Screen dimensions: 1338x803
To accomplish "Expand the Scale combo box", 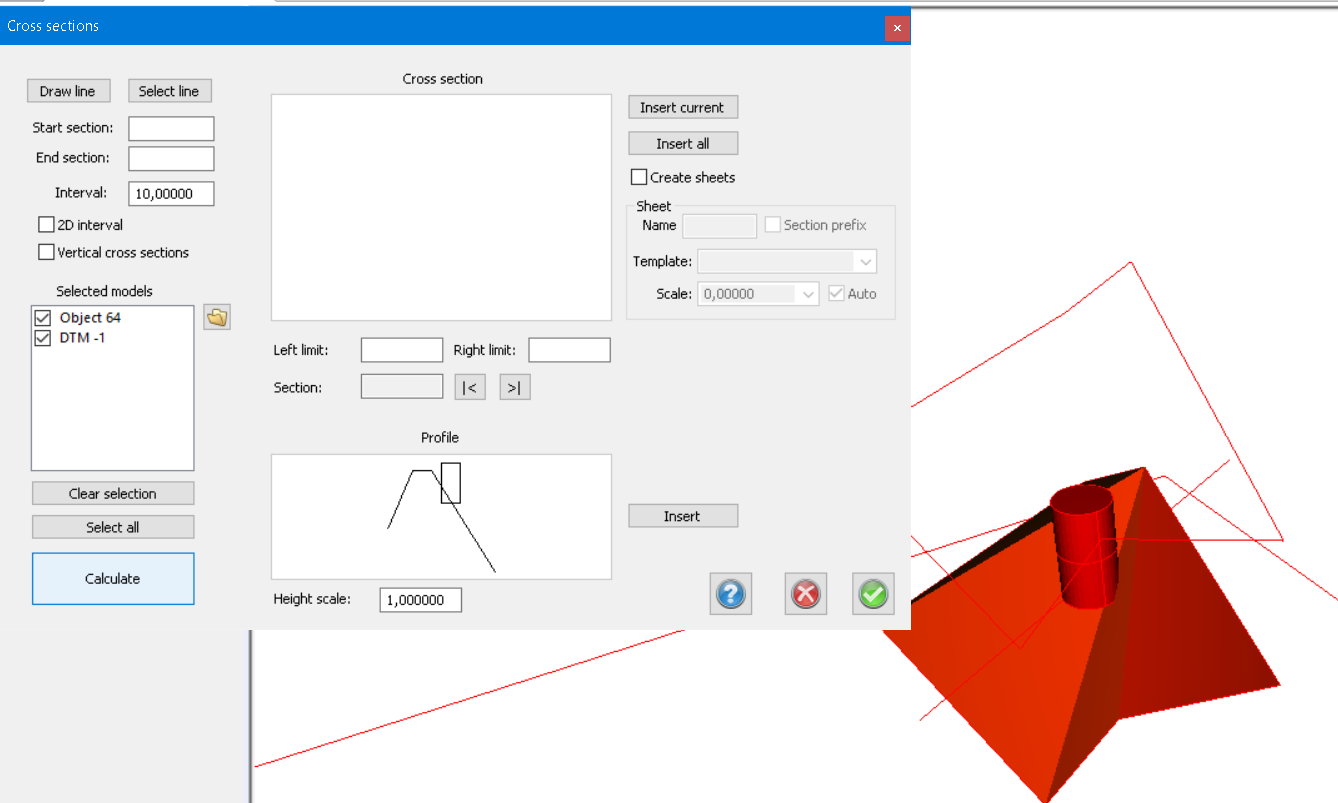I will coord(806,294).
